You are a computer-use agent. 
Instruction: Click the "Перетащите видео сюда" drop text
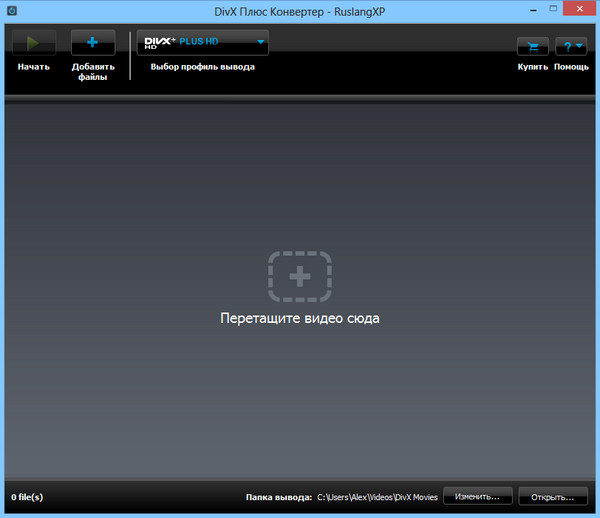299,319
